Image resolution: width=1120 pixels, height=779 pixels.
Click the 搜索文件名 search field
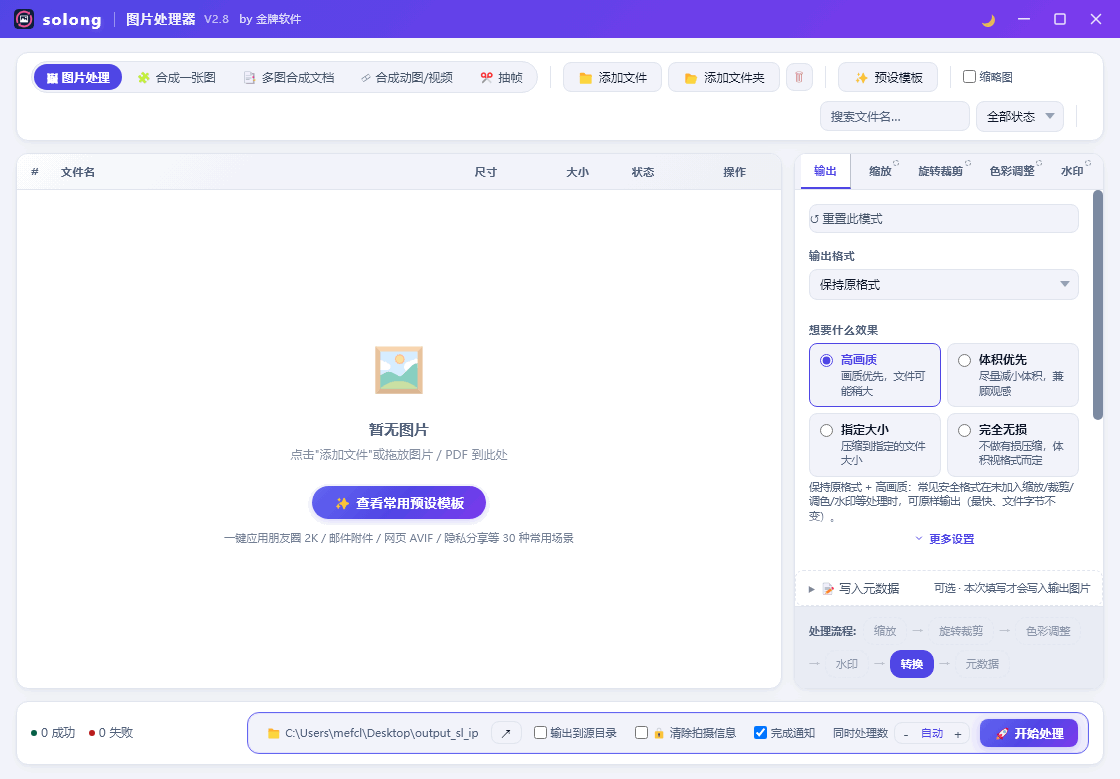click(x=894, y=116)
